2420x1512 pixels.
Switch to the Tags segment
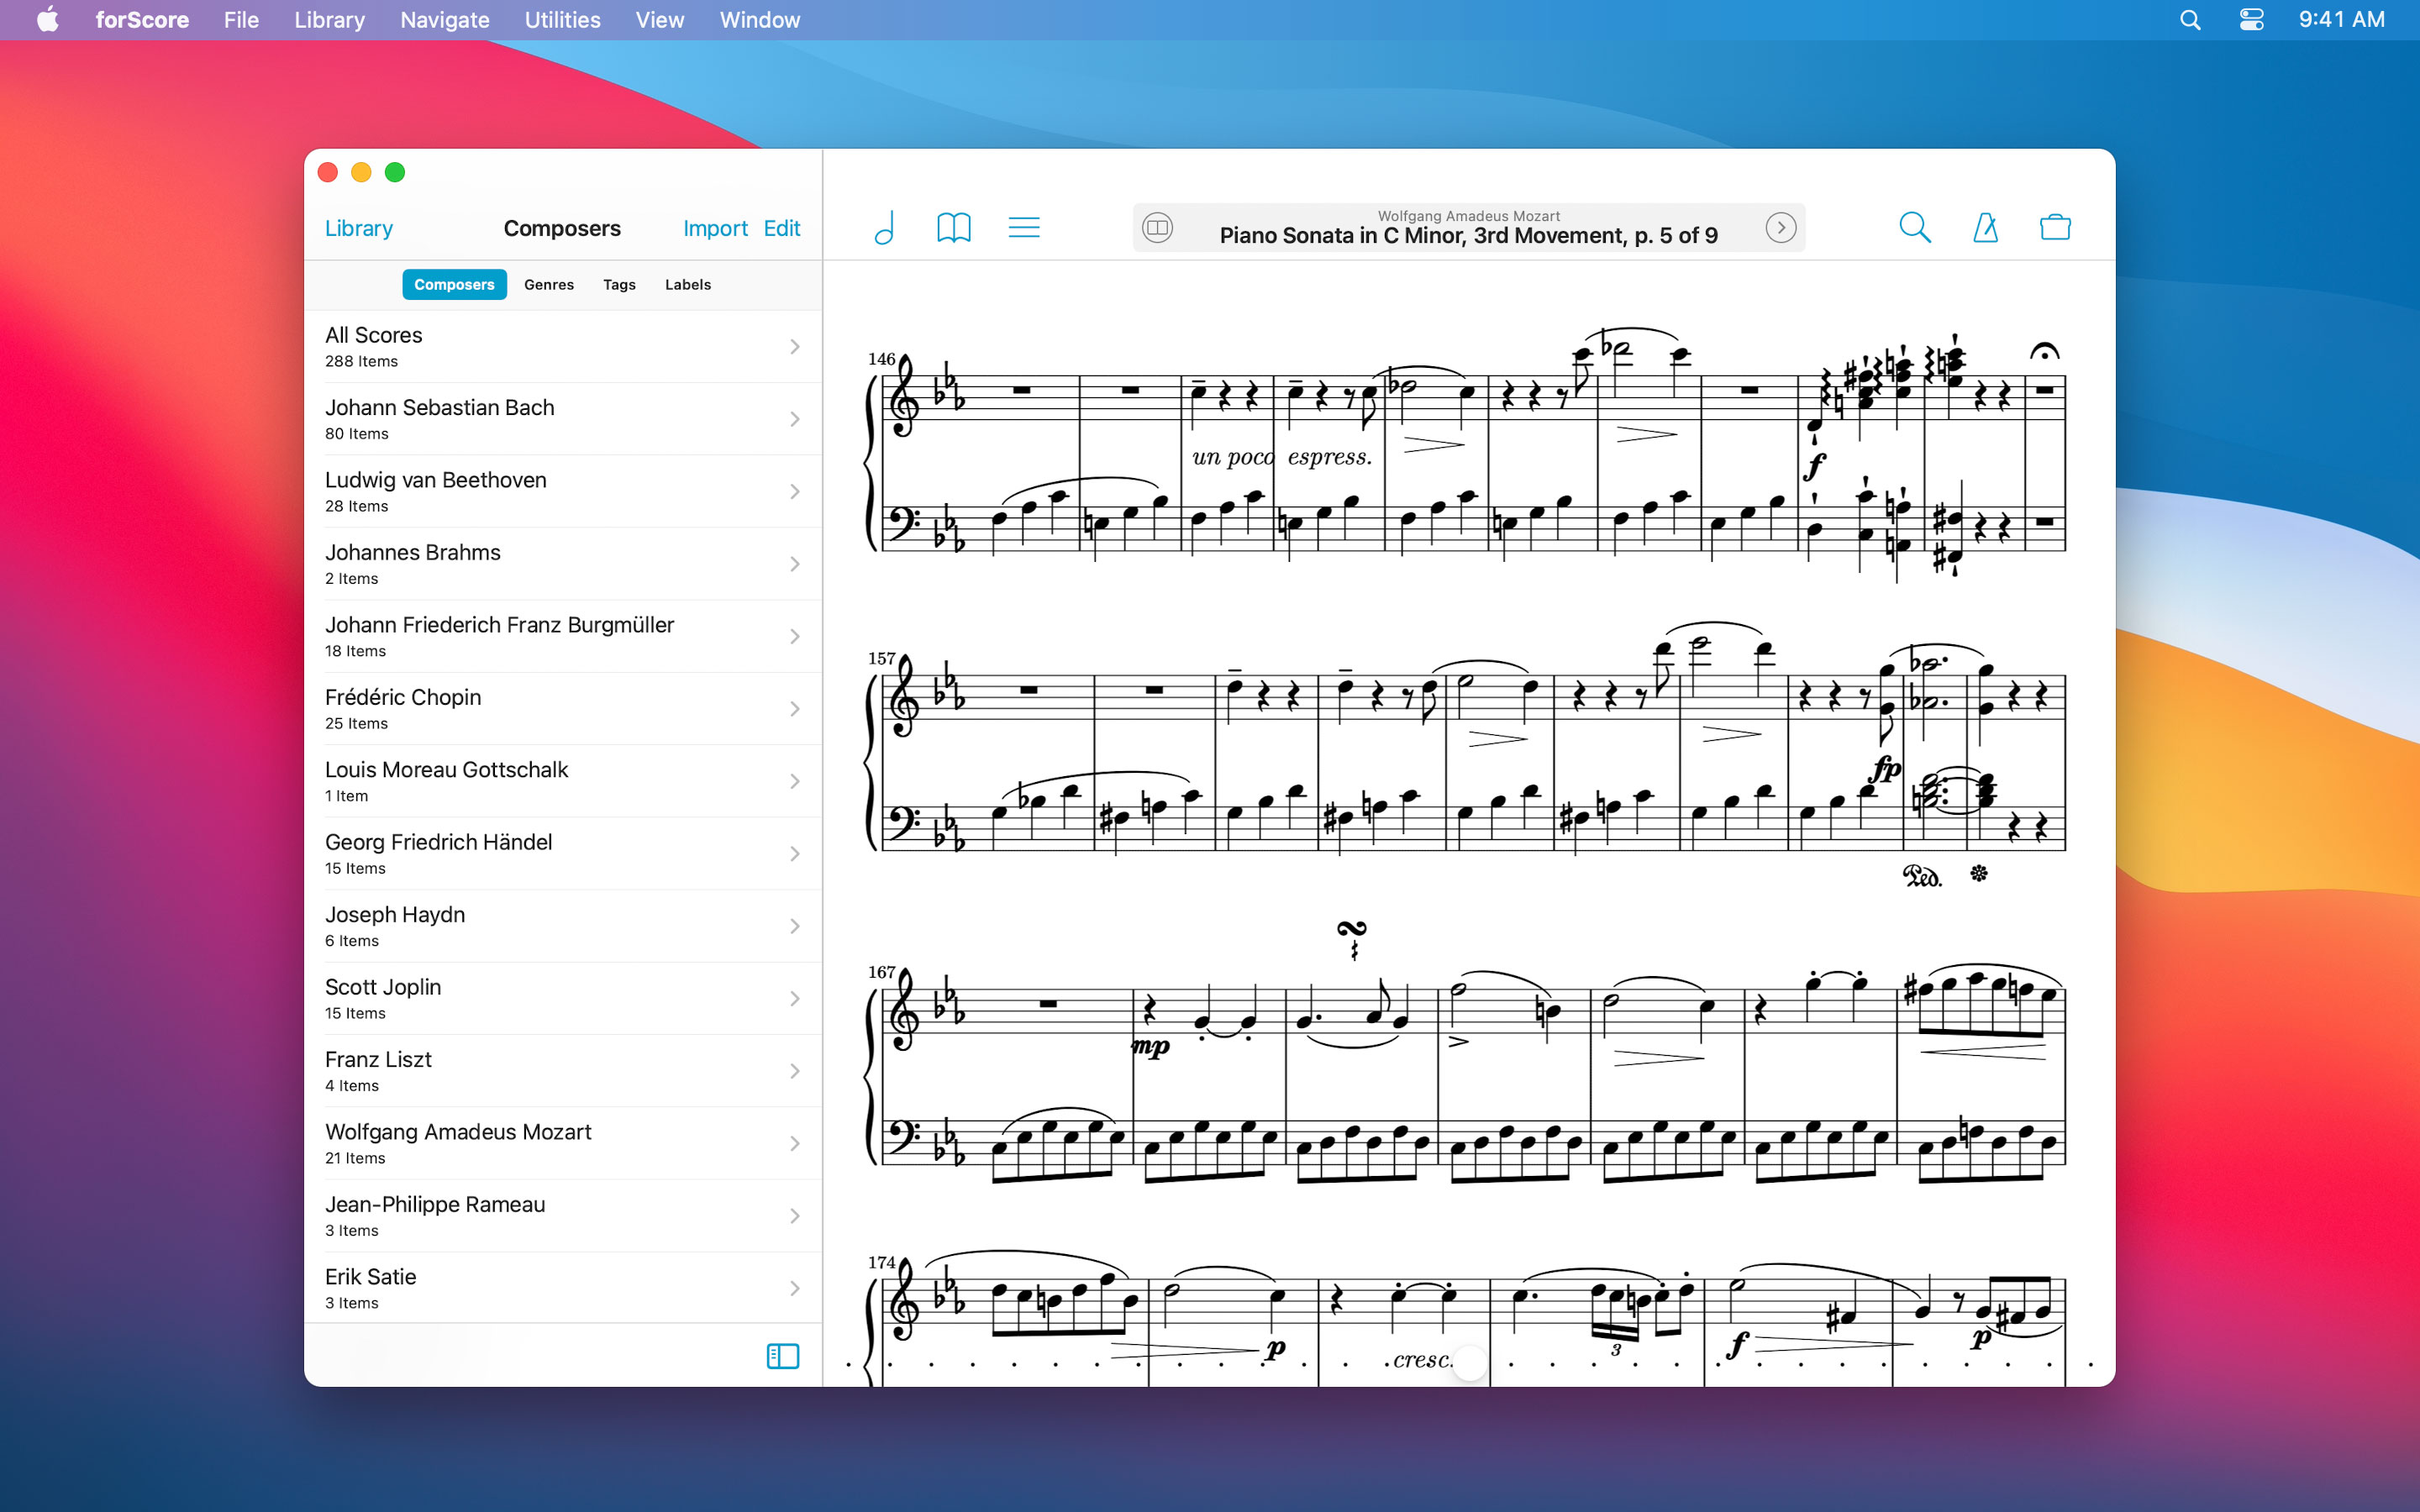click(x=619, y=284)
